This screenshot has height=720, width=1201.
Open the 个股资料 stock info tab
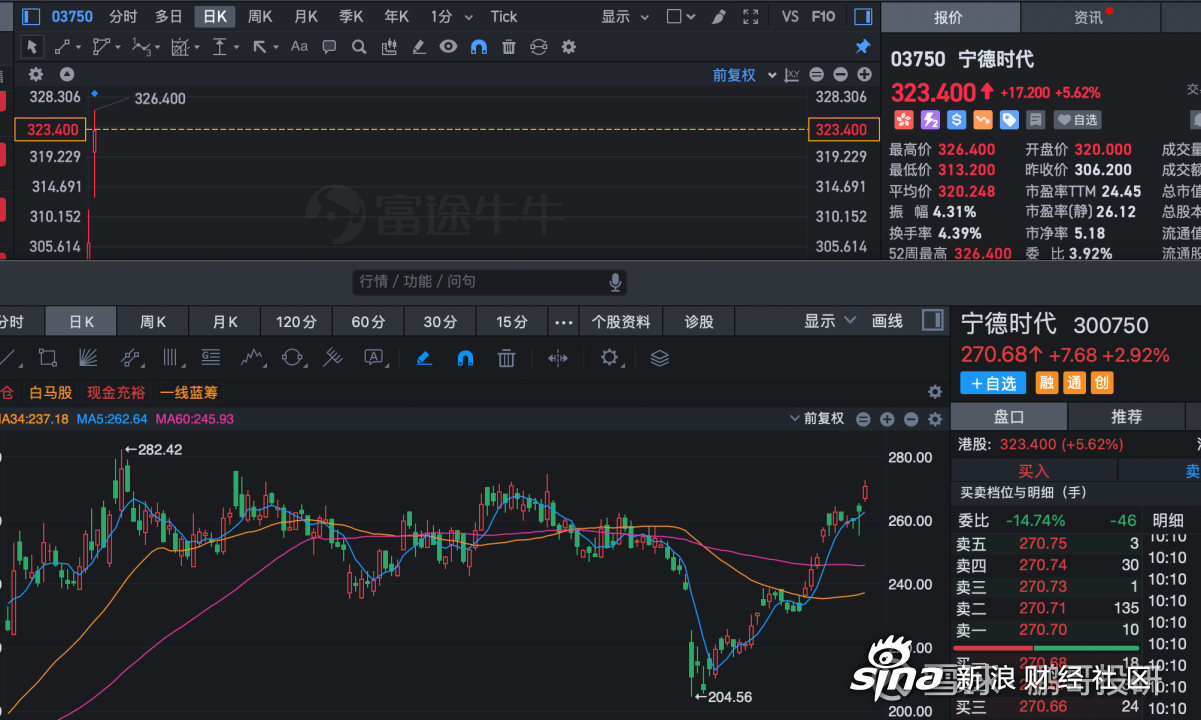click(x=621, y=322)
